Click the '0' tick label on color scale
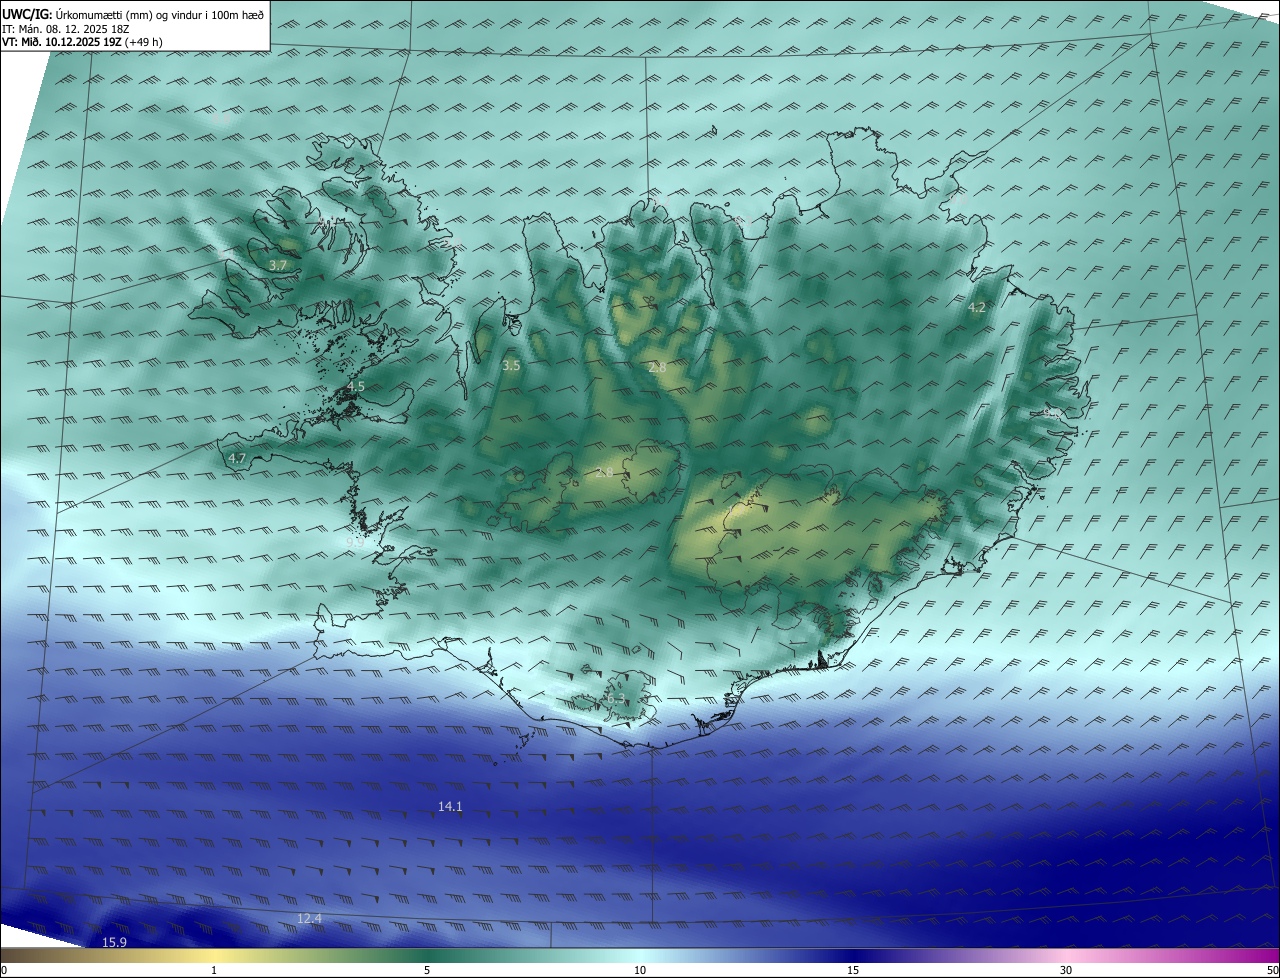Image resolution: width=1280 pixels, height=978 pixels. click(x=4, y=970)
